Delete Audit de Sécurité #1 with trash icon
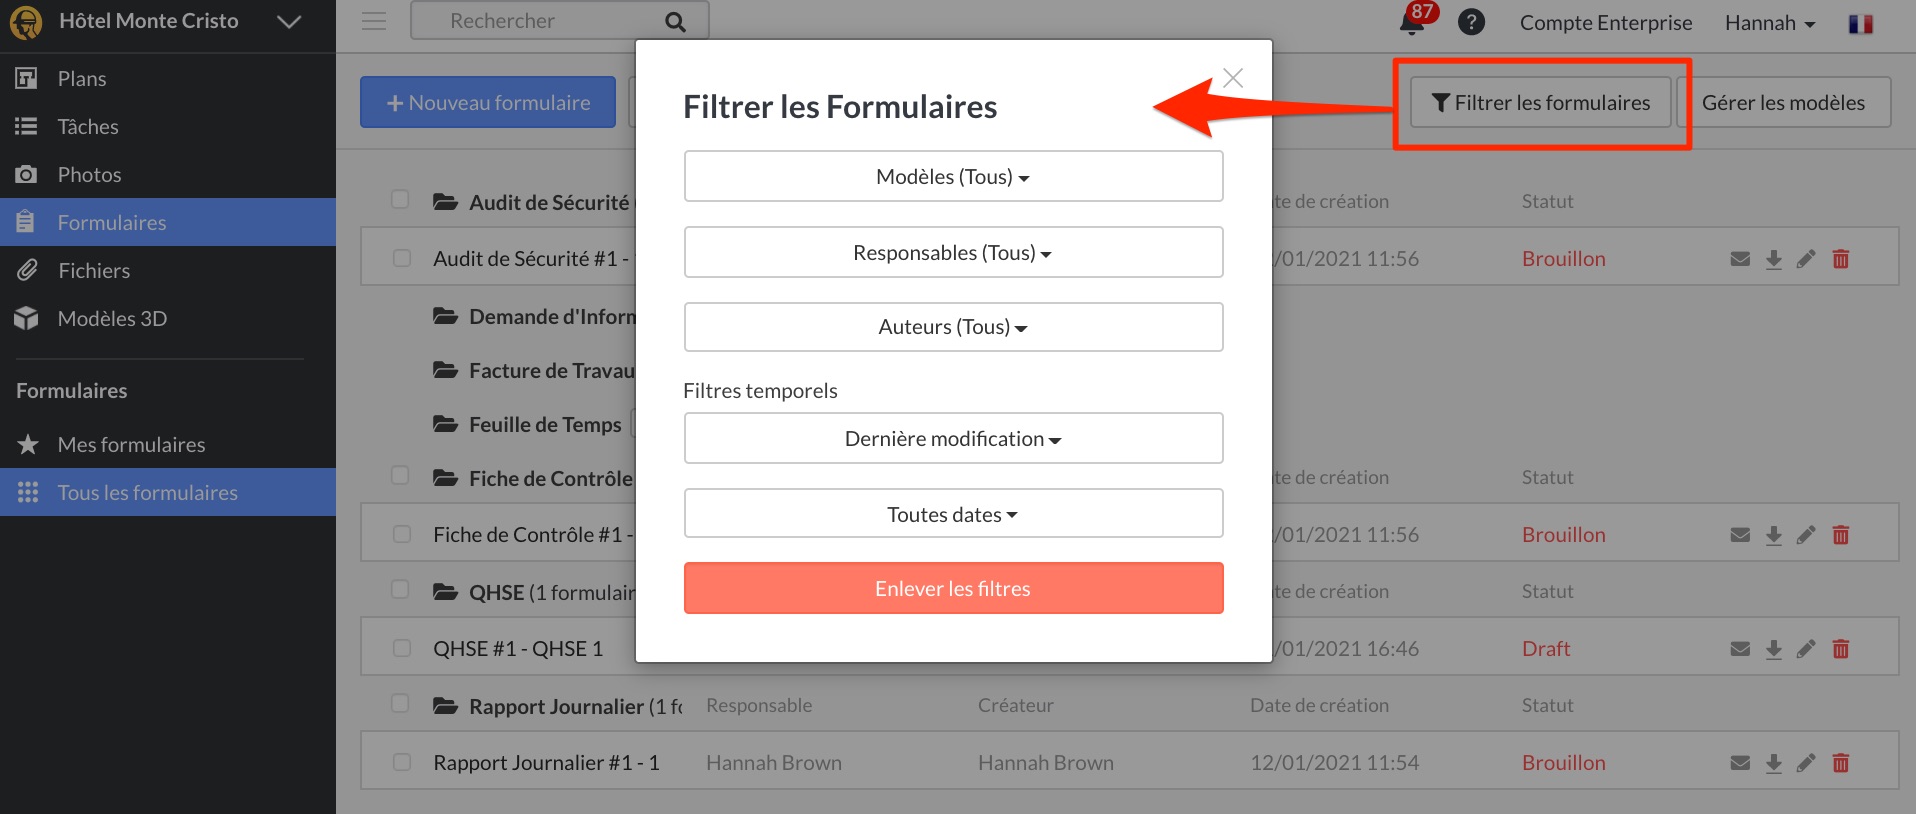The height and width of the screenshot is (814, 1916). pos(1840,259)
